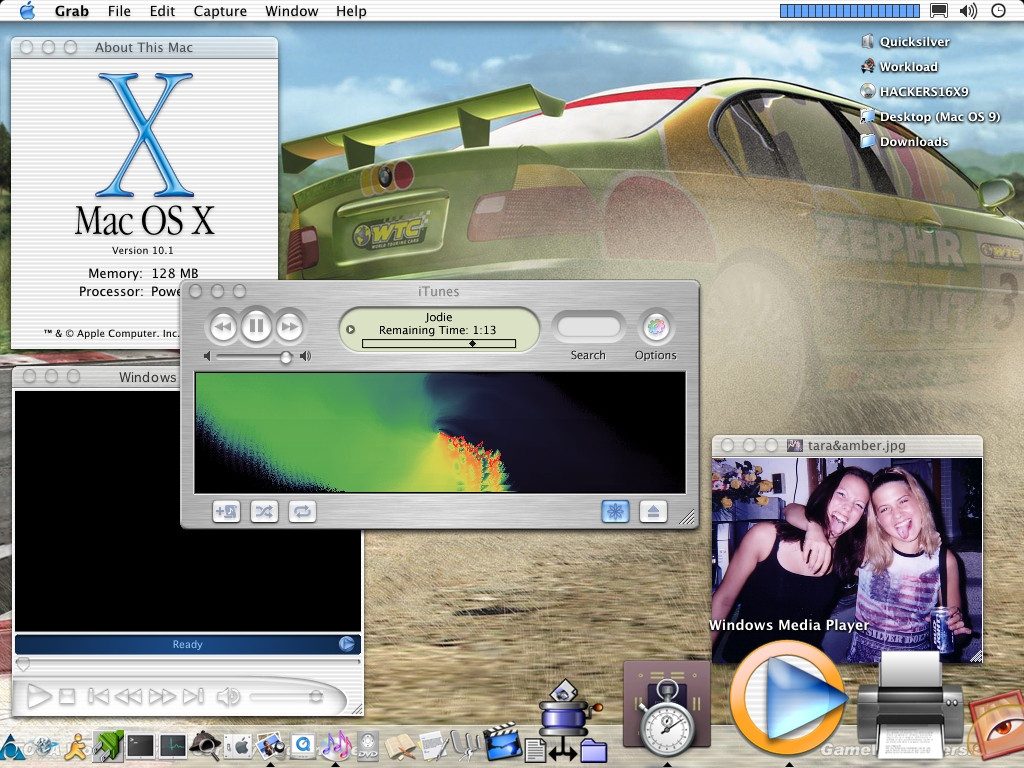
Task: Open CPU Monitor from the Dock
Action: [172, 745]
